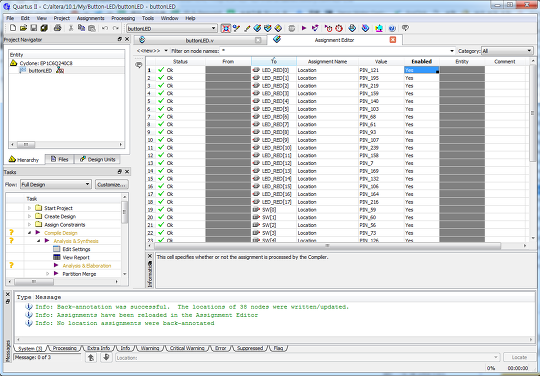The width and height of the screenshot is (540, 376).
Task: Click the blue help question mark toolbar icon
Action: click(392, 28)
